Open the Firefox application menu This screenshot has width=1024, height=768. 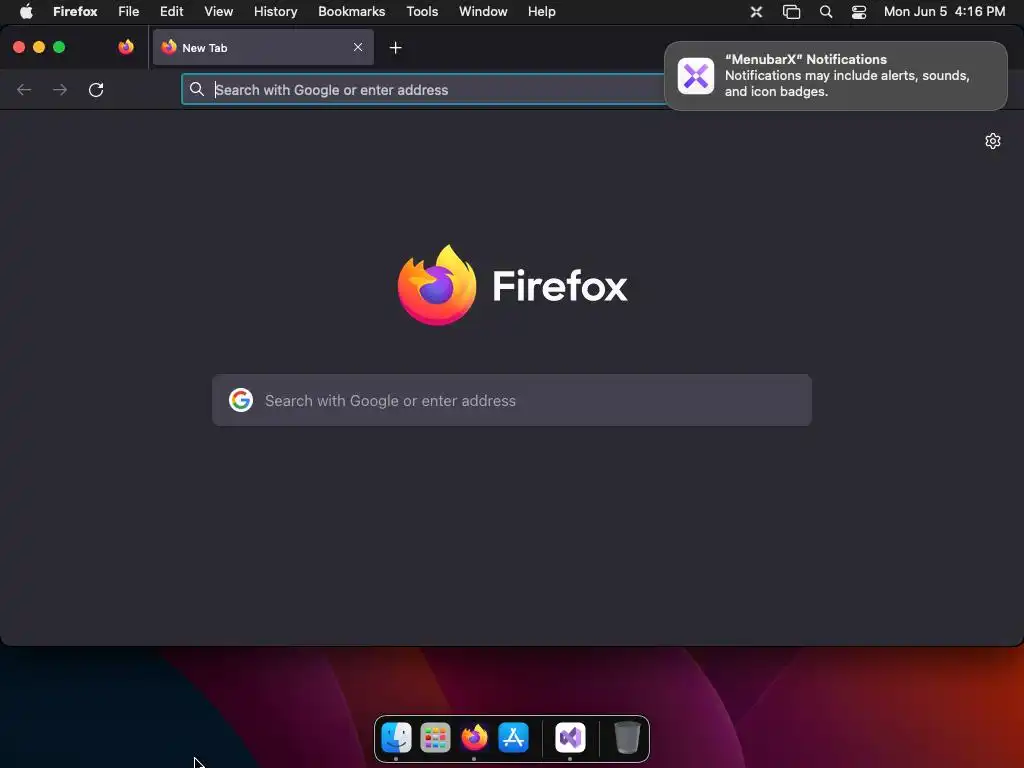75,11
